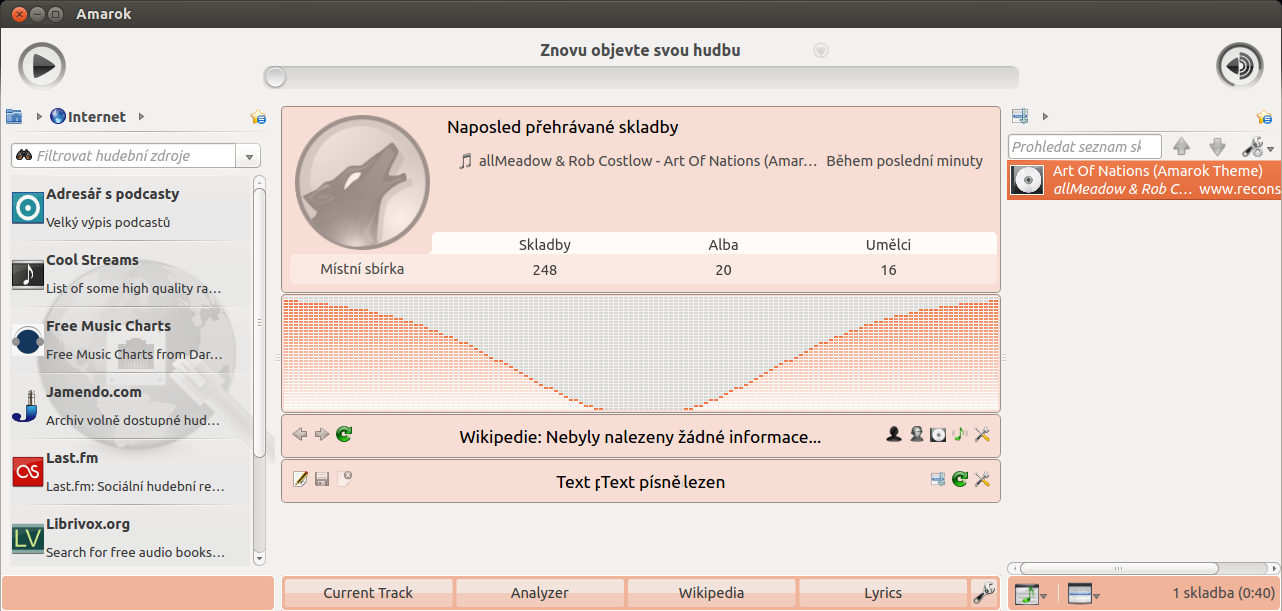This screenshot has width=1282, height=611.
Task: Click the media sources bookmarks star icon
Action: click(x=258, y=117)
